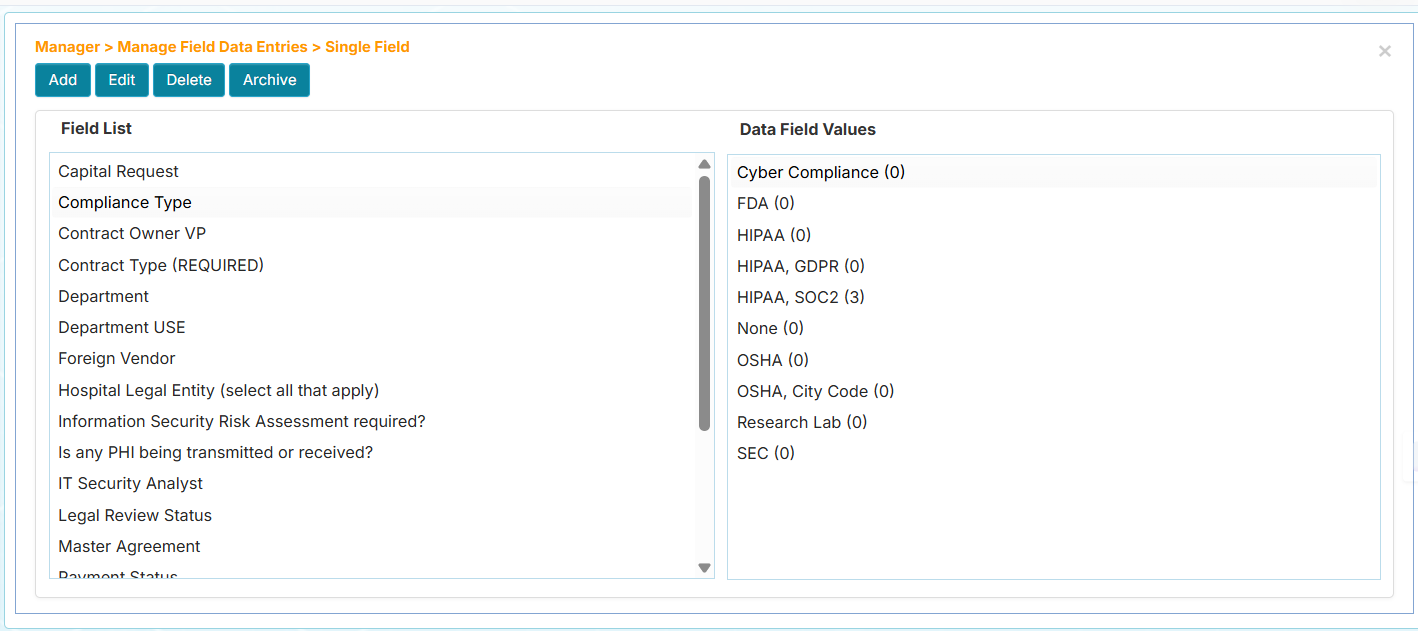Screen dimensions: 1418x631
Task: Select SEC in Data Field Values
Action: [765, 453]
